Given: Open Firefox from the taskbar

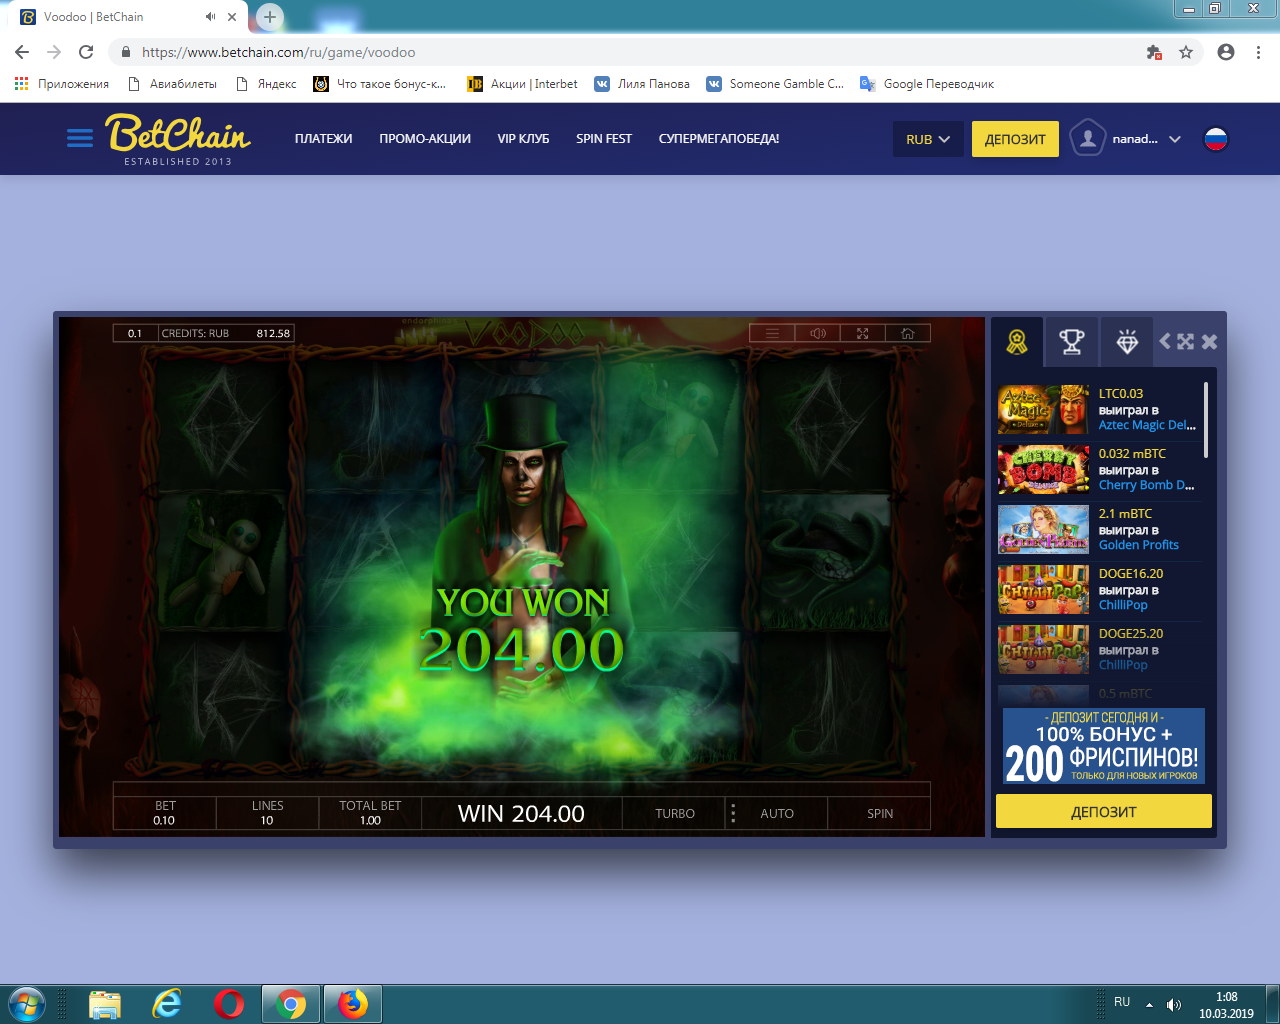Looking at the screenshot, I should [x=353, y=1004].
